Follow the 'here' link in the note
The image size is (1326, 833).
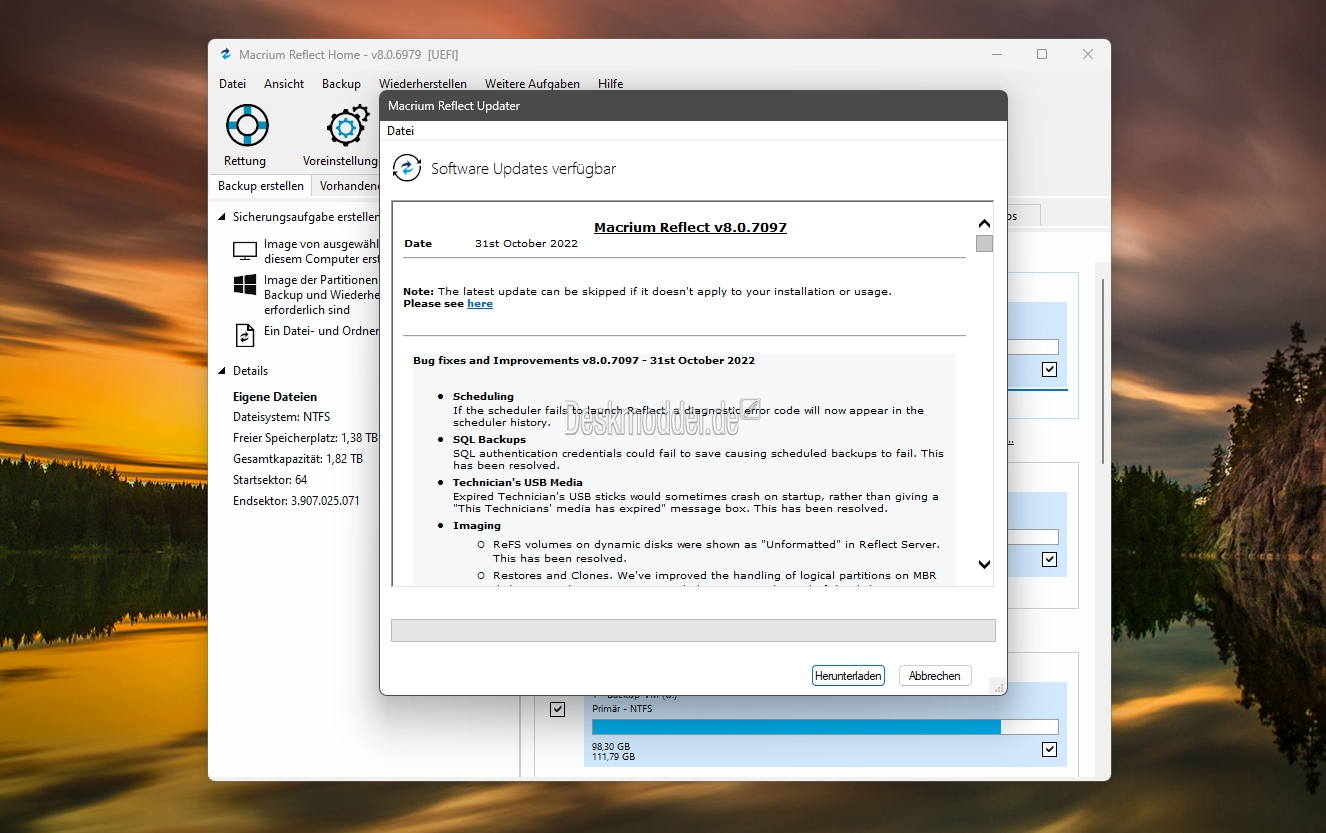480,303
